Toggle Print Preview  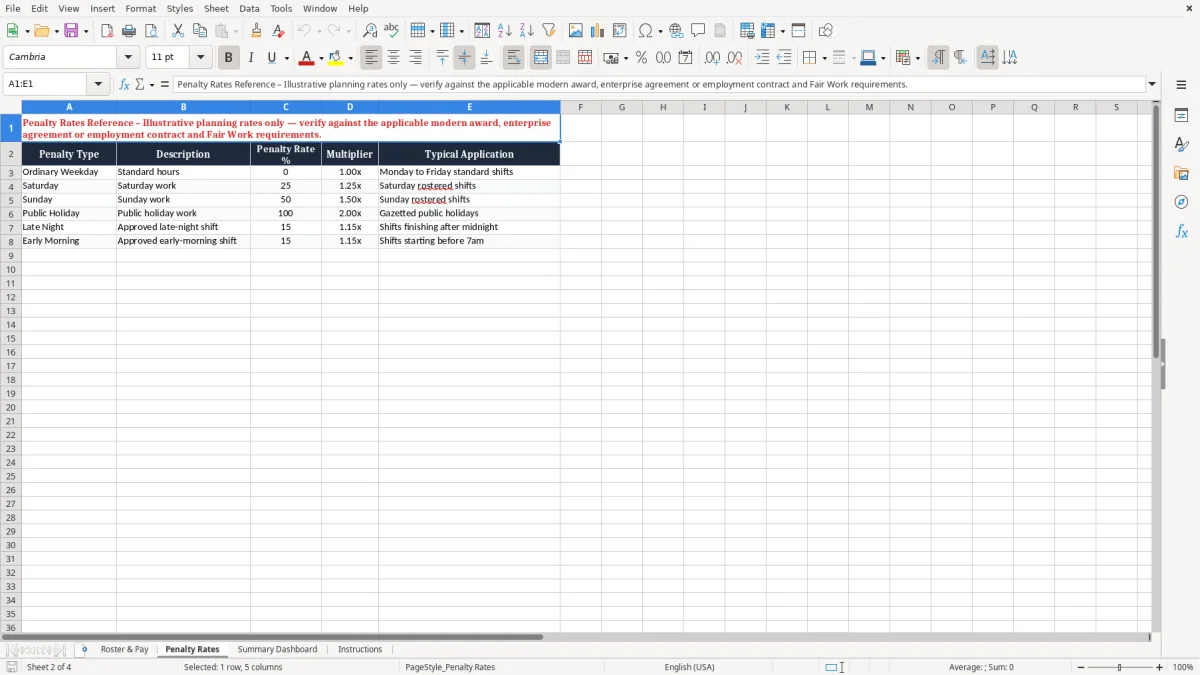[x=151, y=31]
